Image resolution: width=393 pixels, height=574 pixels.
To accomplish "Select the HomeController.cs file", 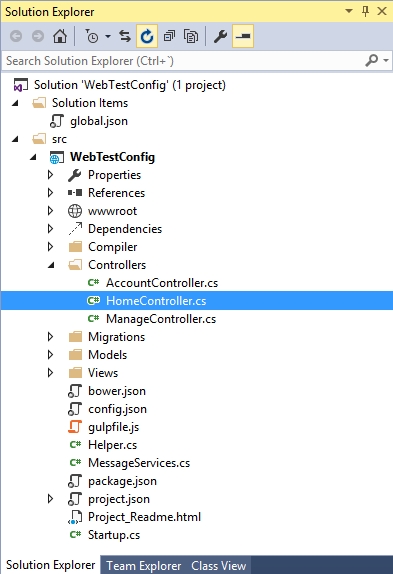I will 156,301.
